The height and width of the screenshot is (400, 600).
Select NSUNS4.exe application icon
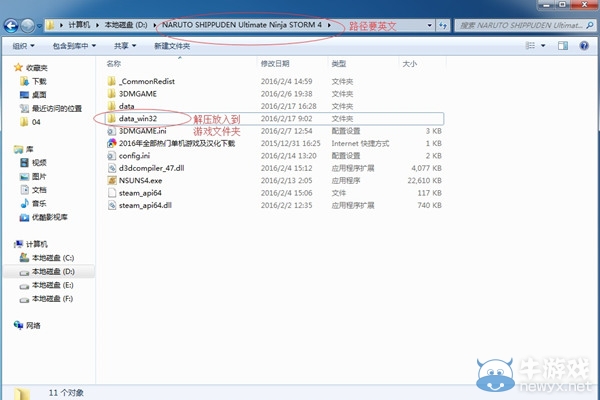pyautogui.click(x=111, y=180)
